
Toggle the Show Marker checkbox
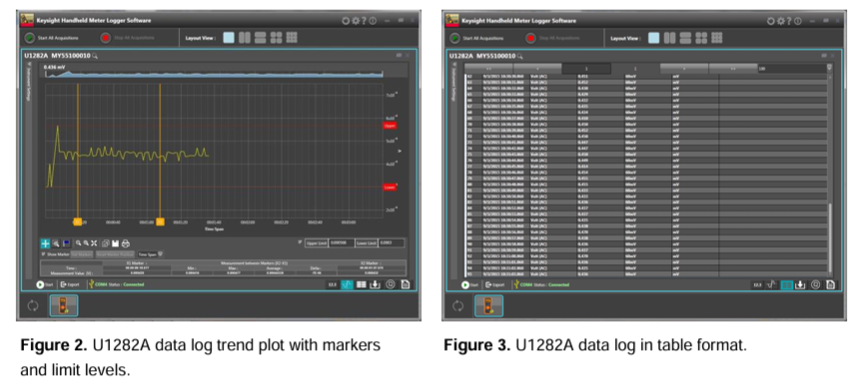click(x=44, y=254)
